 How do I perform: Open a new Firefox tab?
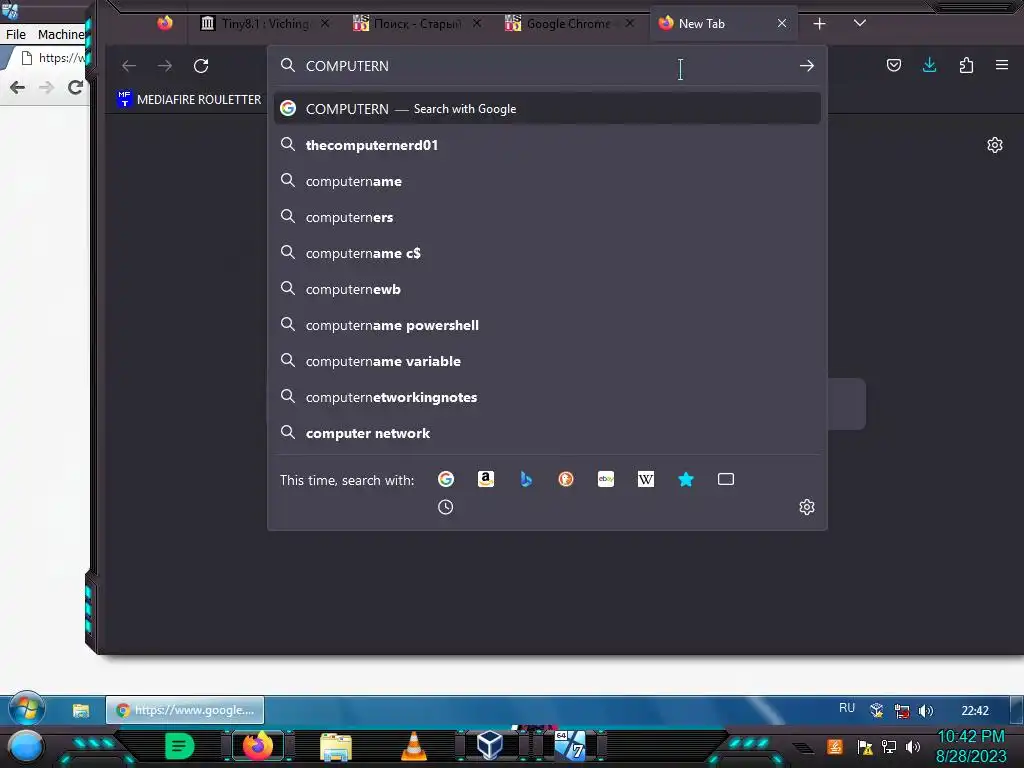(819, 24)
